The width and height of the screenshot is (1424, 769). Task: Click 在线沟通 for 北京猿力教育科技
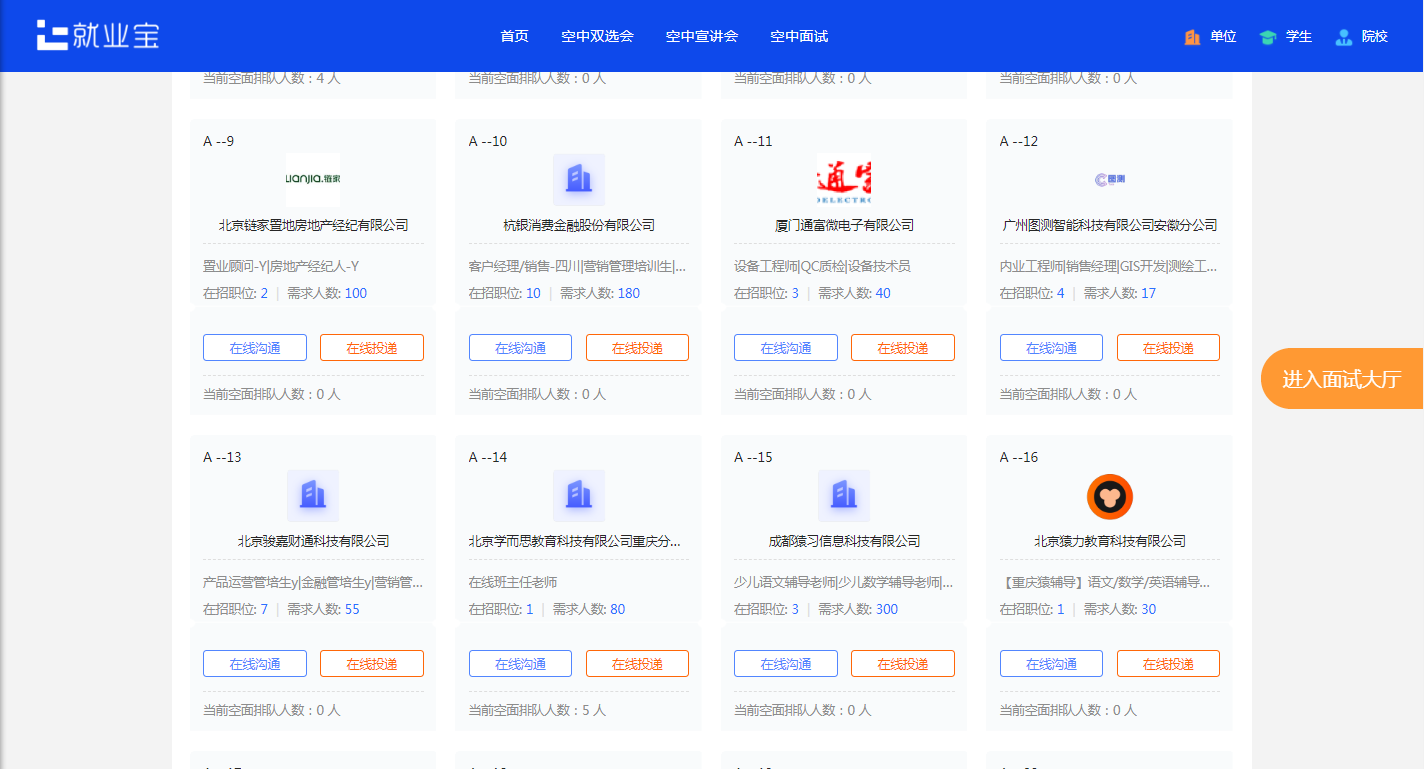(1051, 664)
